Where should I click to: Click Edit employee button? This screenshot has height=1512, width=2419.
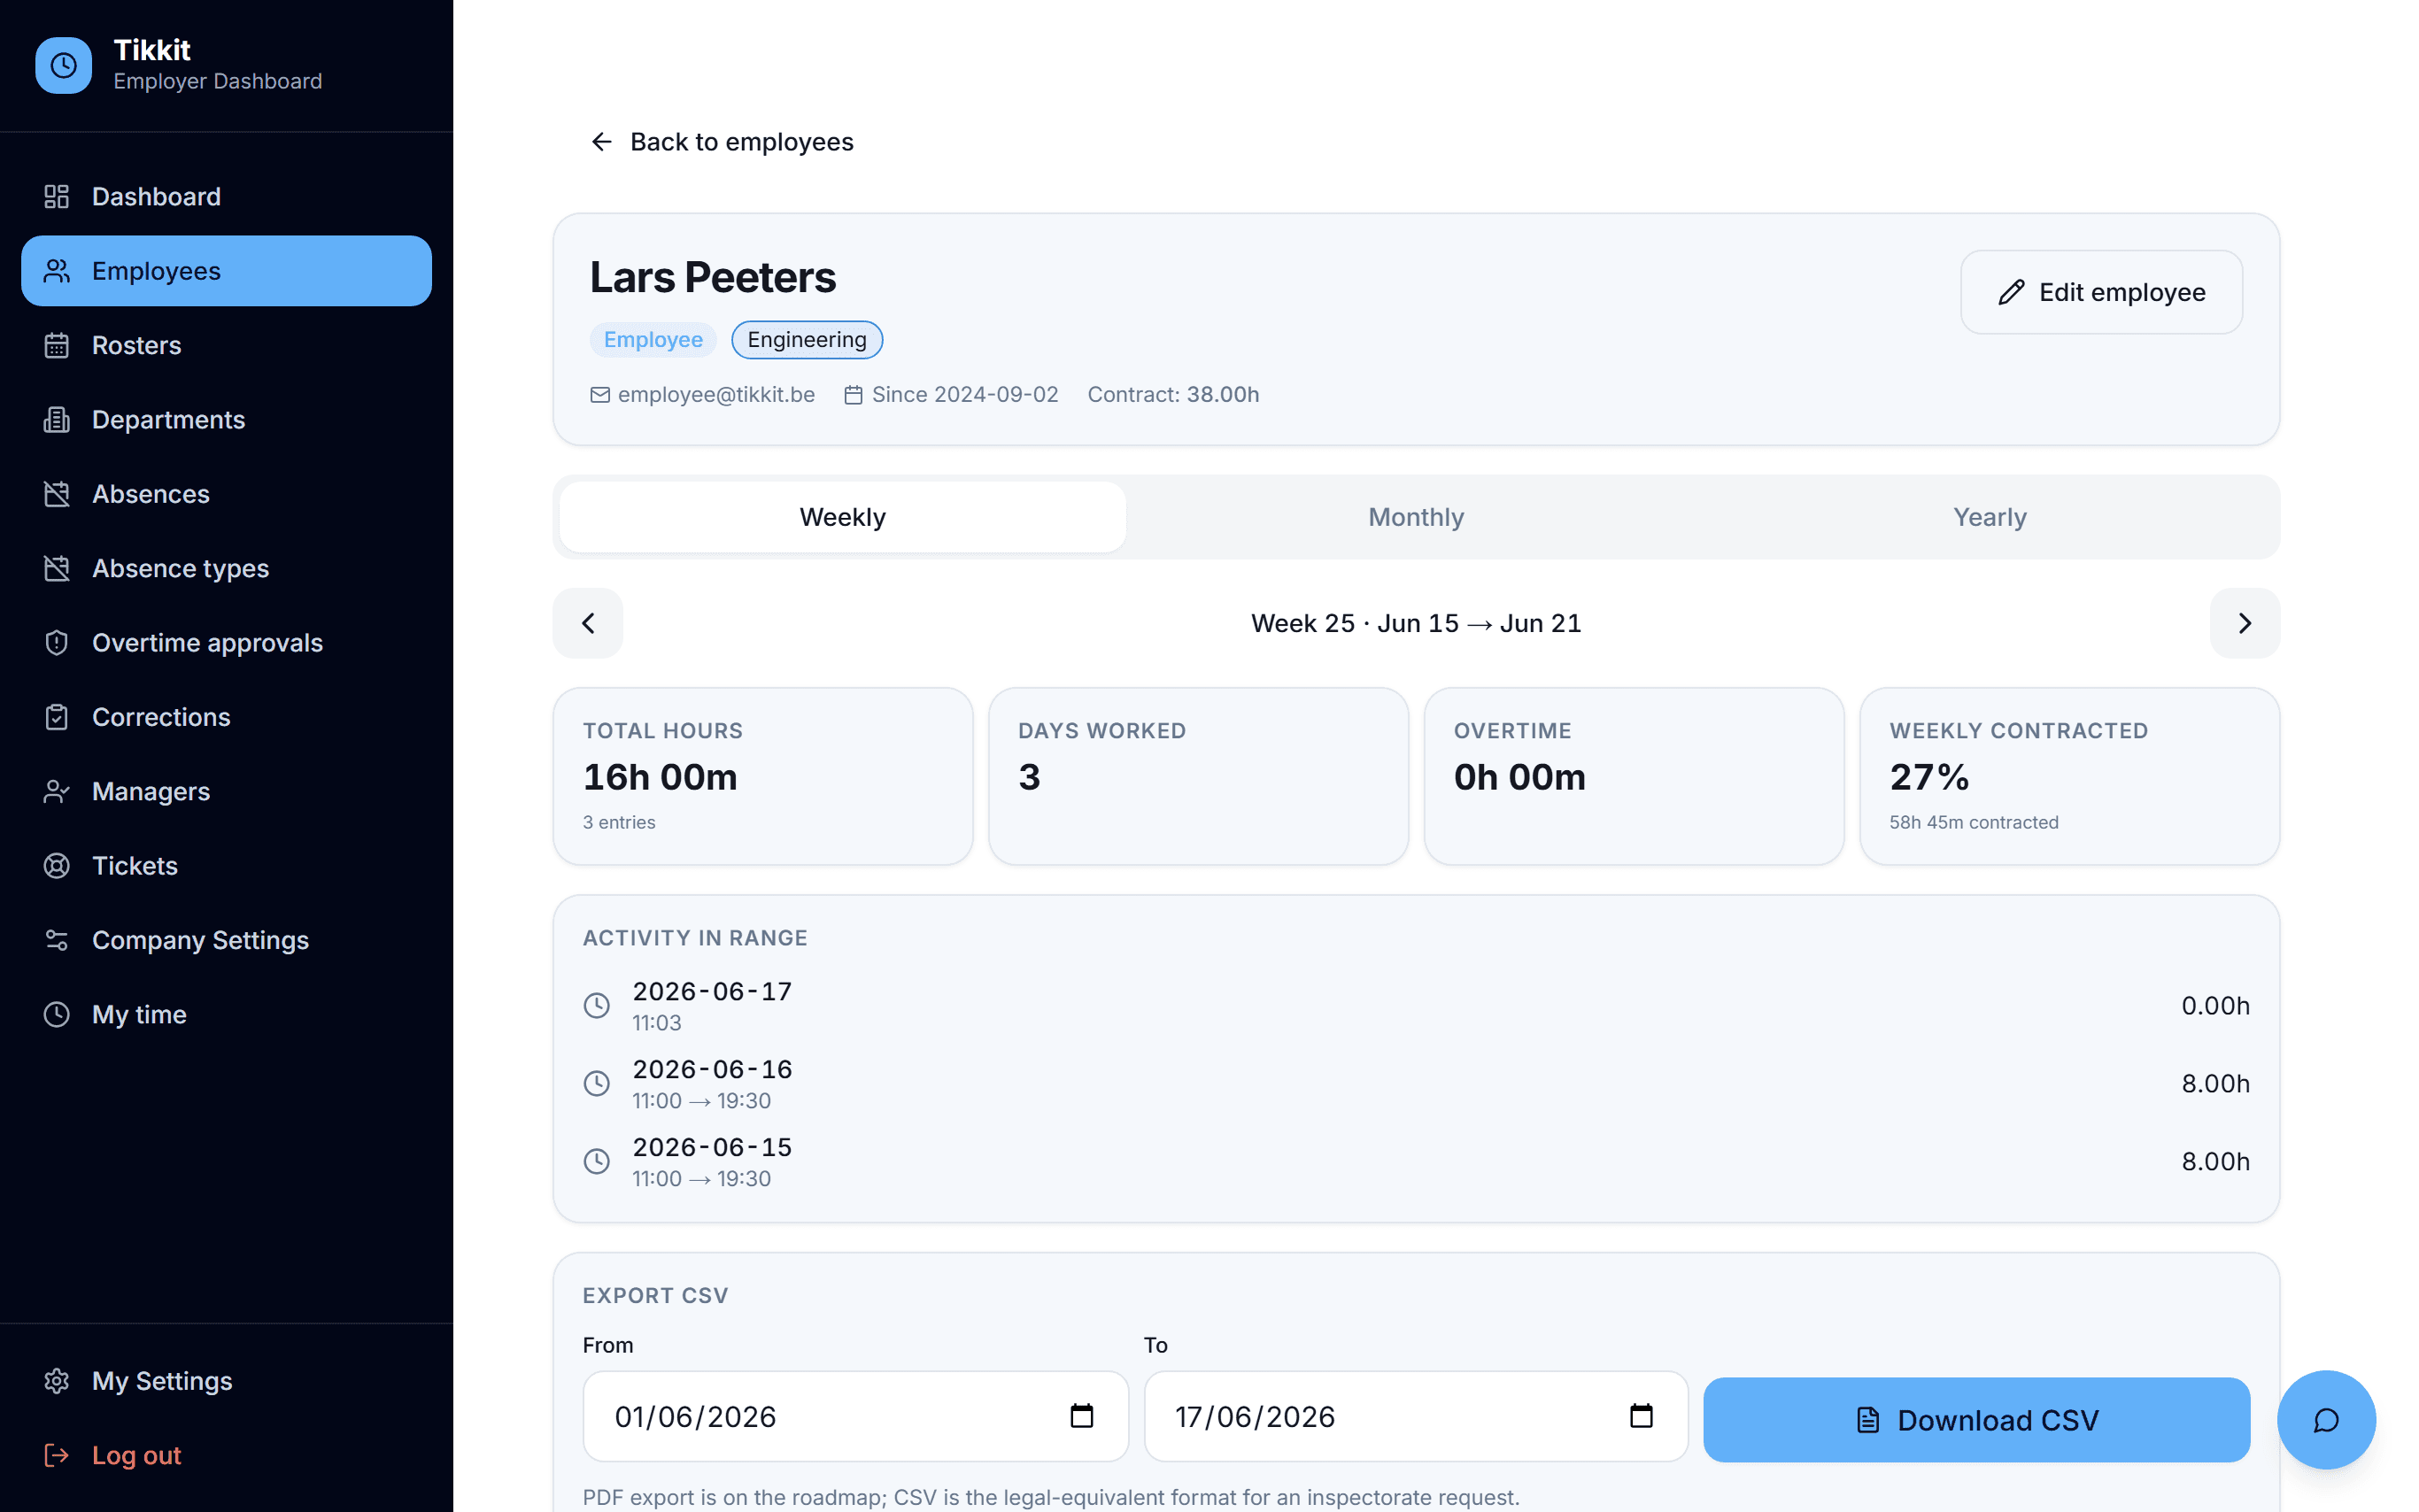[2101, 292]
